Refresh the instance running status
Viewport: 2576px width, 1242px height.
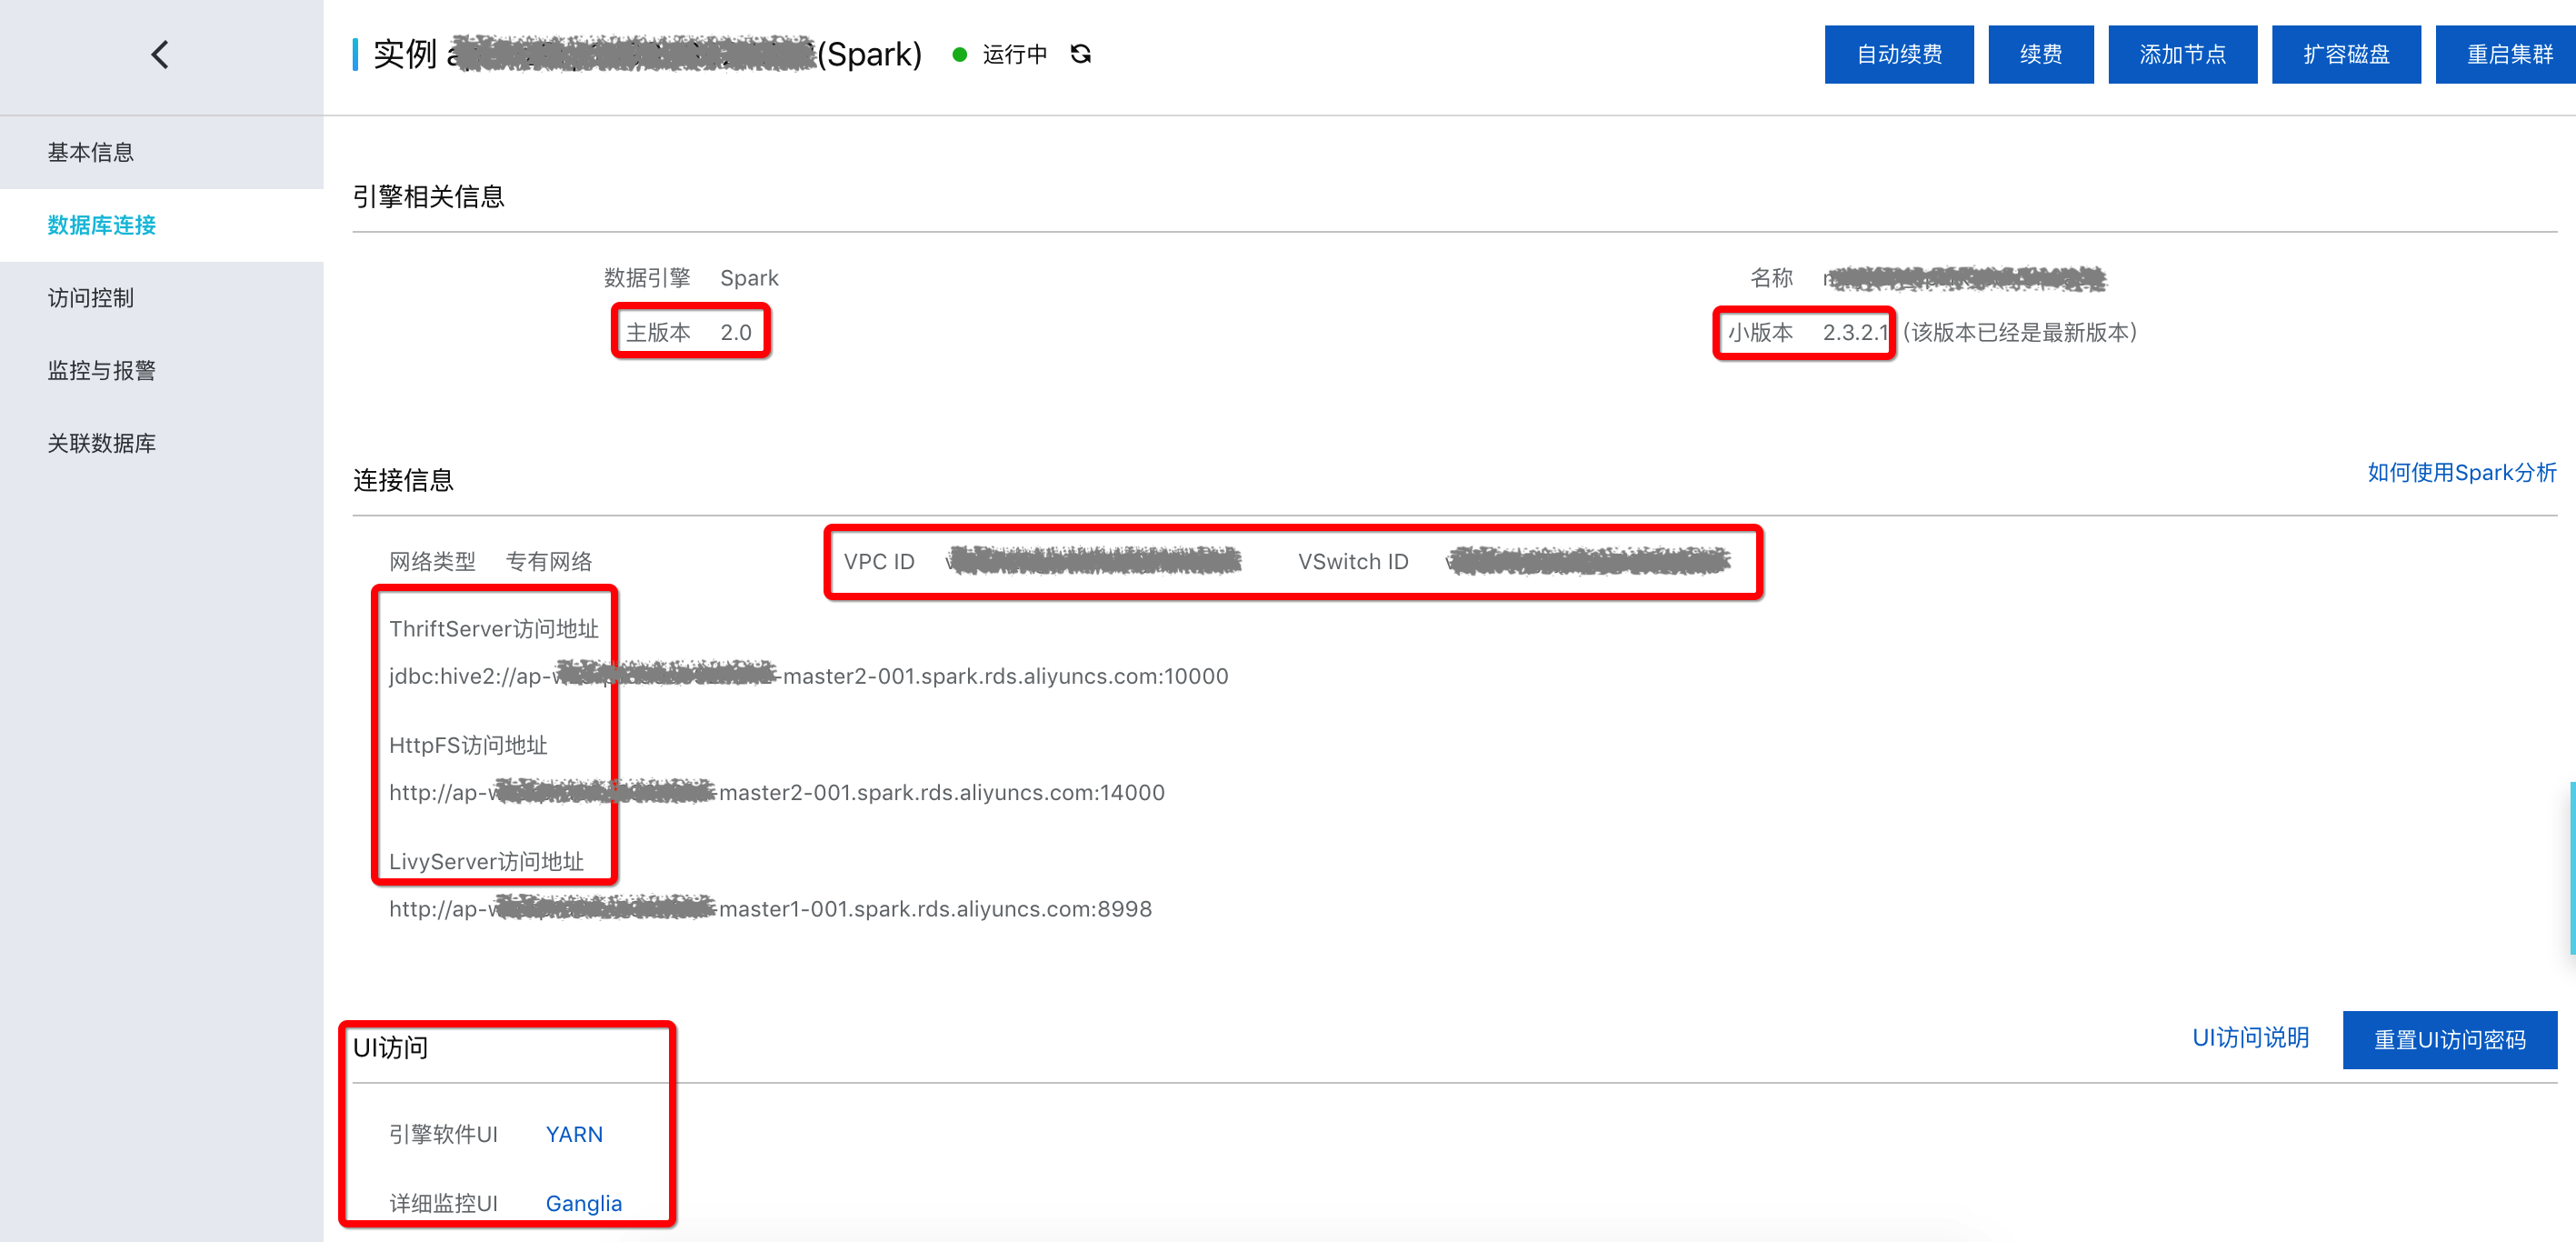pos(1080,54)
